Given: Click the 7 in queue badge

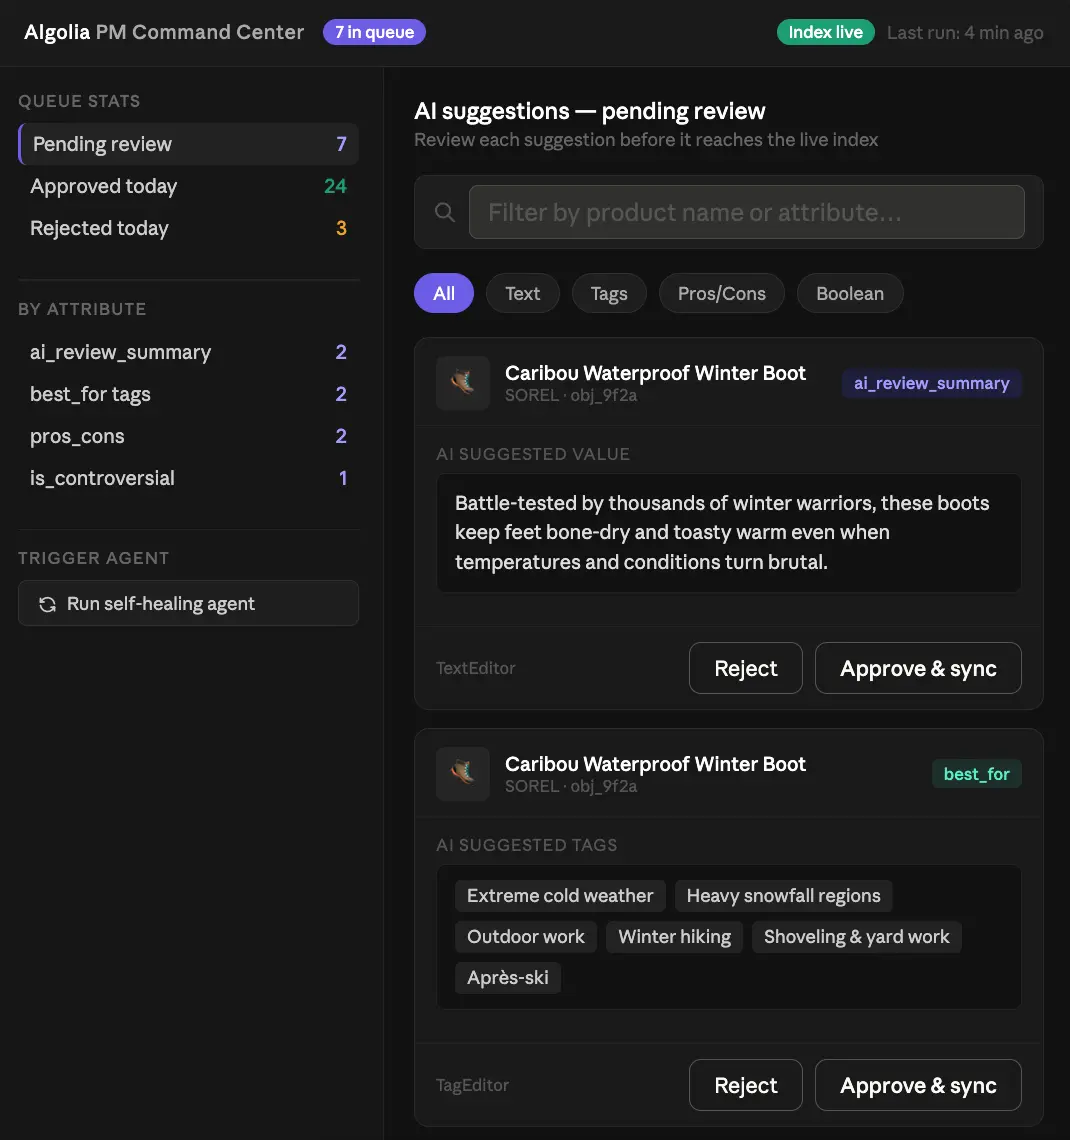Looking at the screenshot, I should 374,32.
